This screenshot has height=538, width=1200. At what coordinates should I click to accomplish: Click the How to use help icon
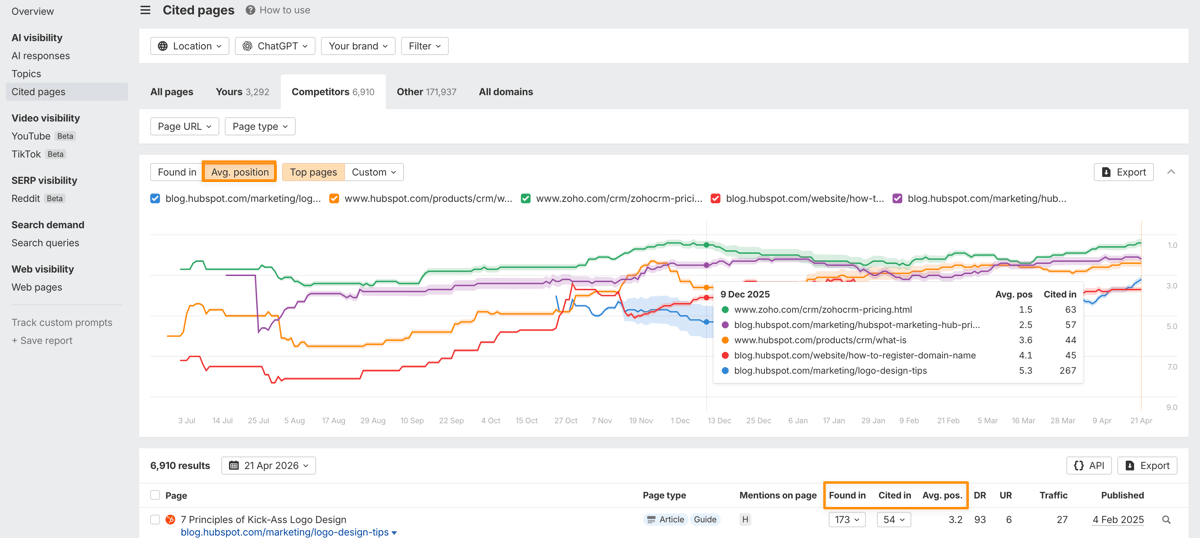[250, 10]
